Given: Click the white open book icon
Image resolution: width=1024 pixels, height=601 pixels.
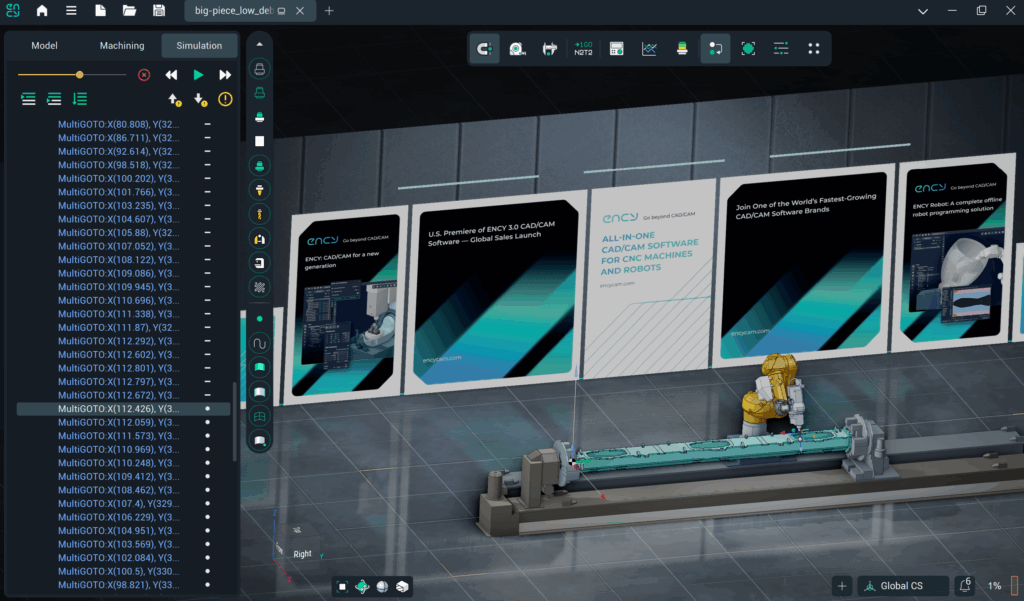Looking at the screenshot, I should click(x=259, y=392).
